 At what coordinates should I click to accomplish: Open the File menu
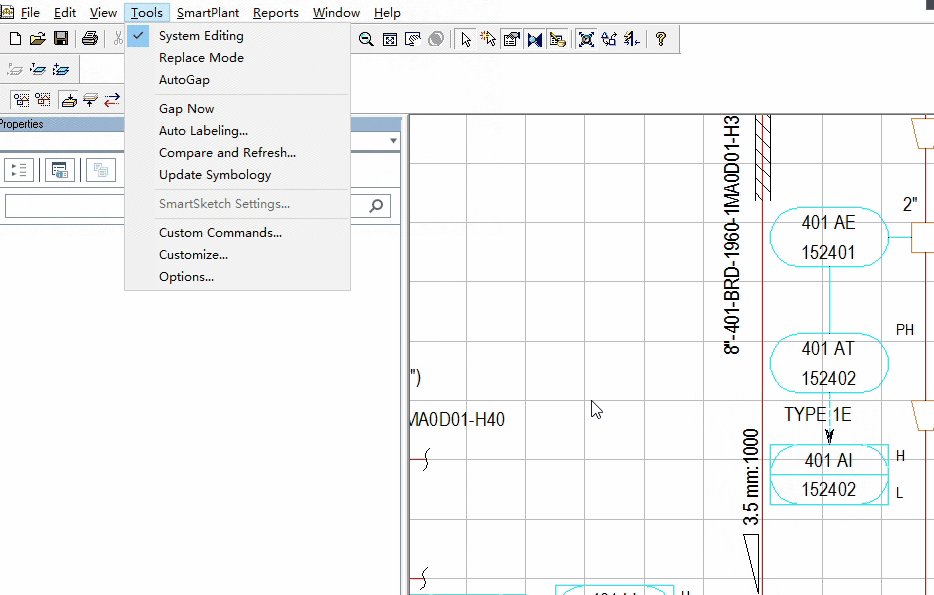click(30, 13)
